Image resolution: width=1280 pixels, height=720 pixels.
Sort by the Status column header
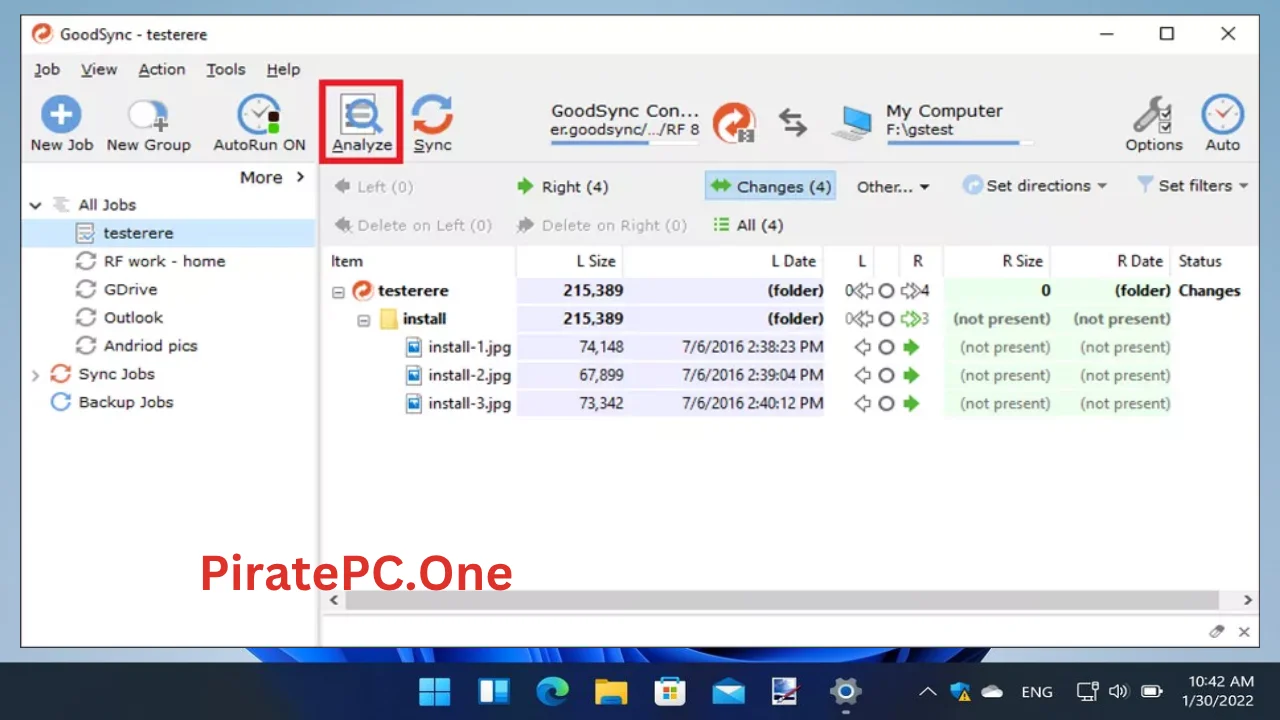[1200, 261]
